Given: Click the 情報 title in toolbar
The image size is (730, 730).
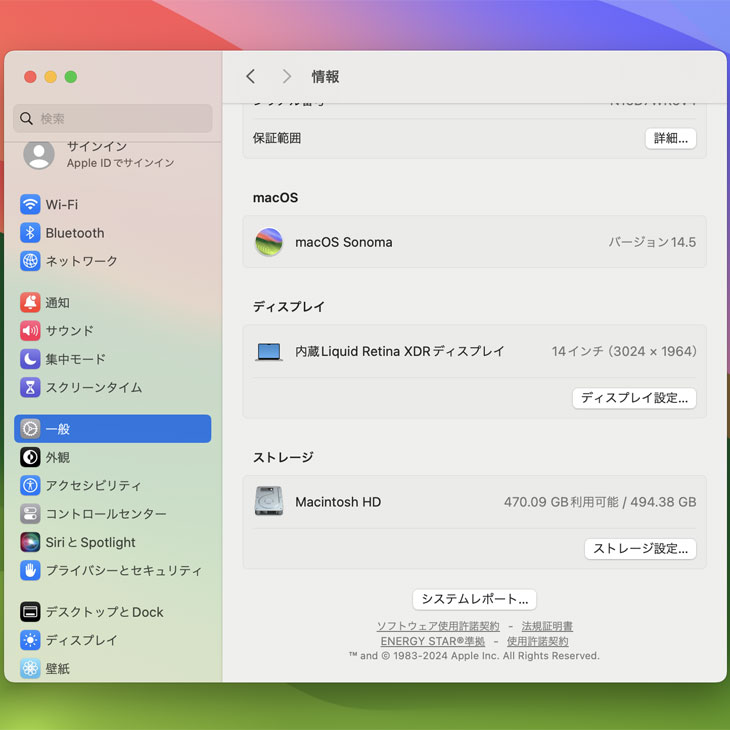Looking at the screenshot, I should pyautogui.click(x=325, y=76).
